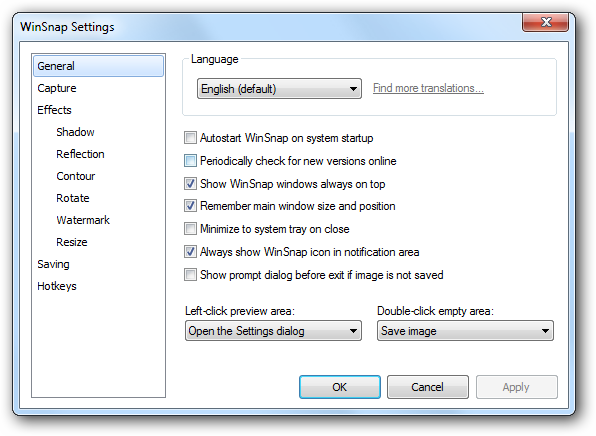Image resolution: width=596 pixels, height=436 pixels.
Task: Tick Show prompt dialog before exit
Action: tap(190, 274)
